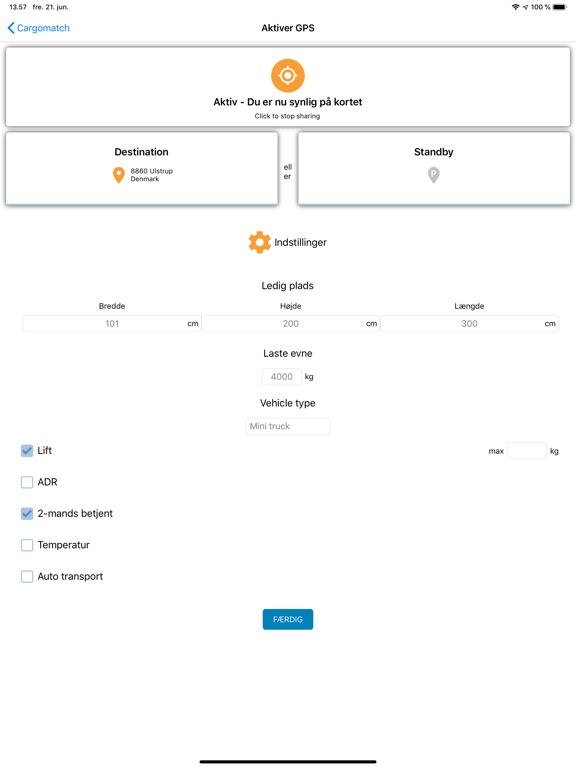Click the FÆRDIG button
576x768 pixels.
pos(288,619)
